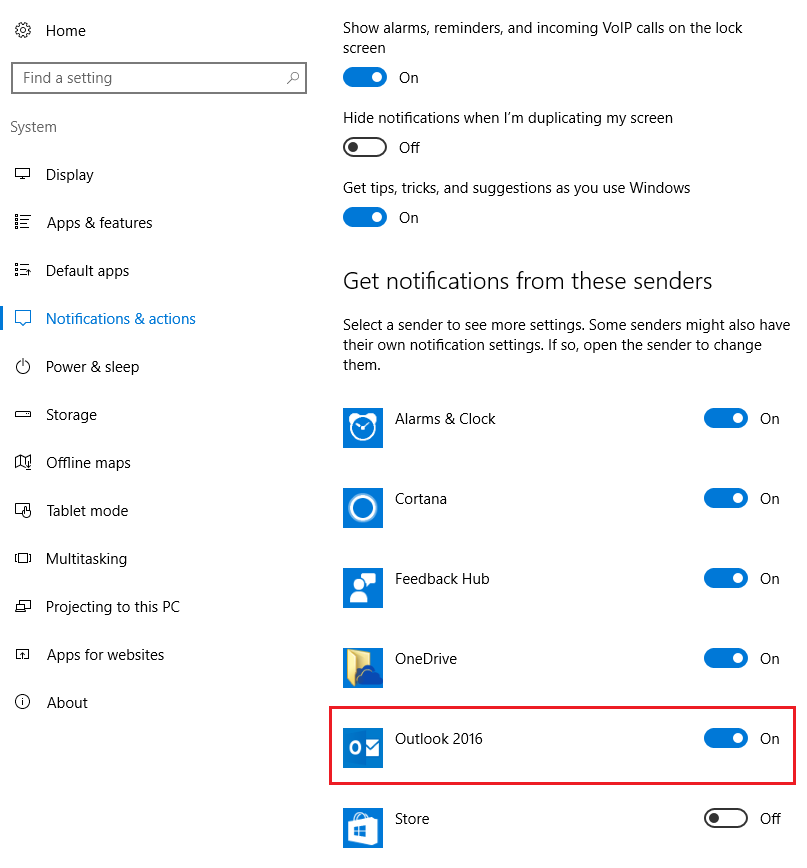Open Power & sleep settings
Viewport: 807px width, 868px height.
[92, 367]
